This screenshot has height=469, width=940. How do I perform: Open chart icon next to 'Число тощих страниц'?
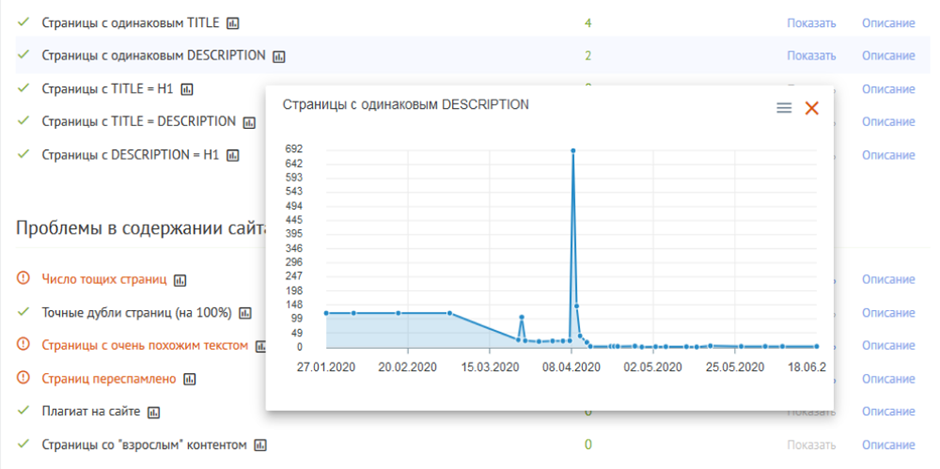180,280
